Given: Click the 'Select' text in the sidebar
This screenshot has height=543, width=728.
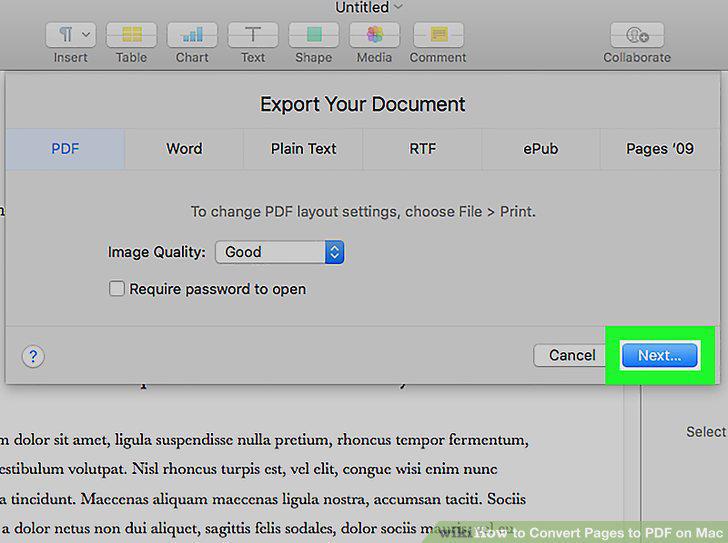Looking at the screenshot, I should click(x=706, y=432).
